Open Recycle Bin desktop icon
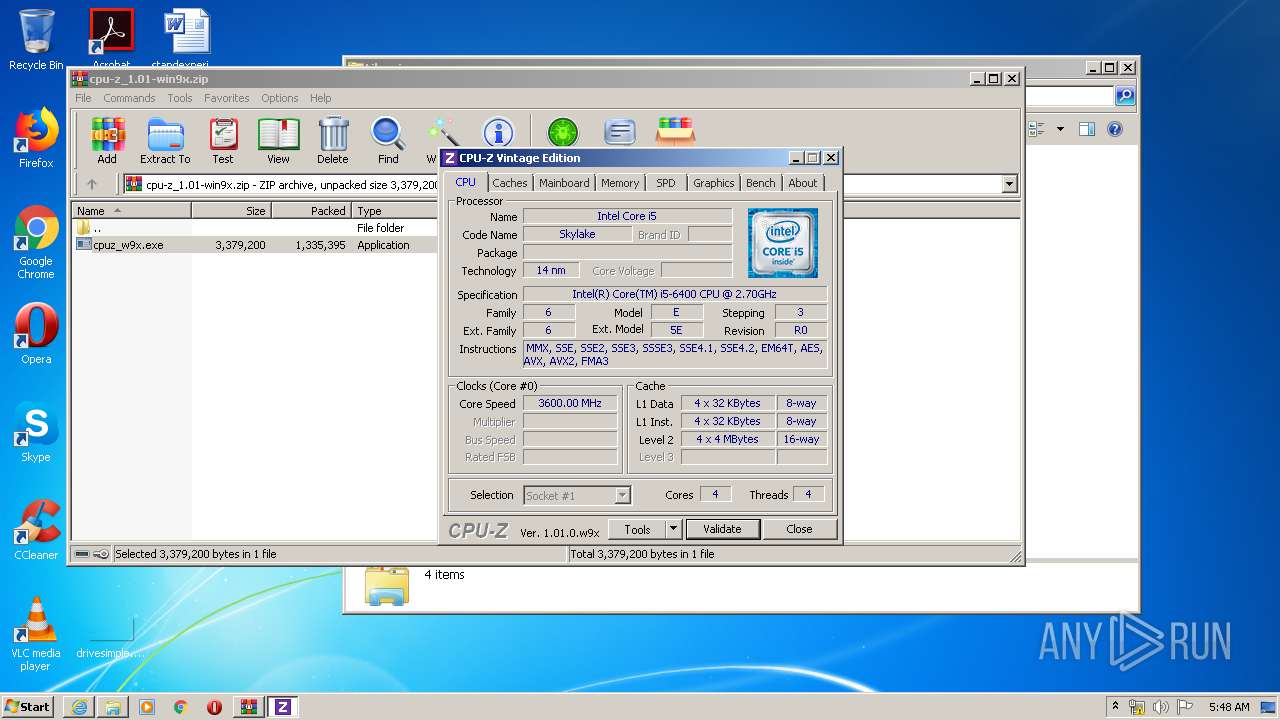 36,40
